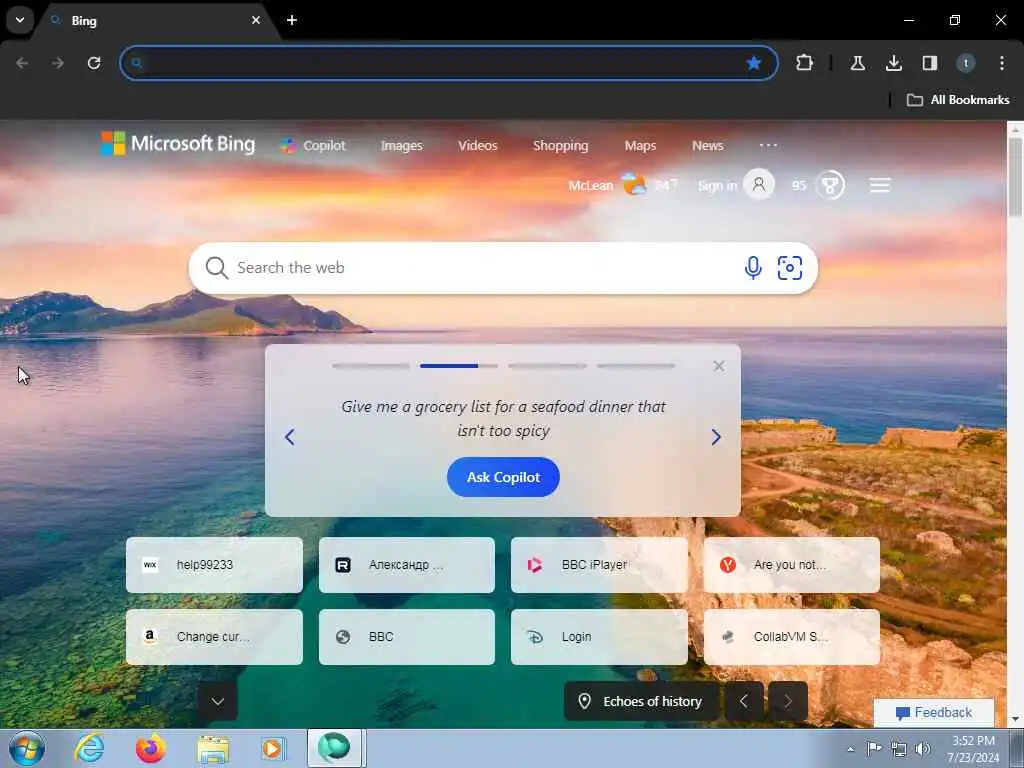Show previous background image
This screenshot has width=1024, height=768.
point(744,701)
